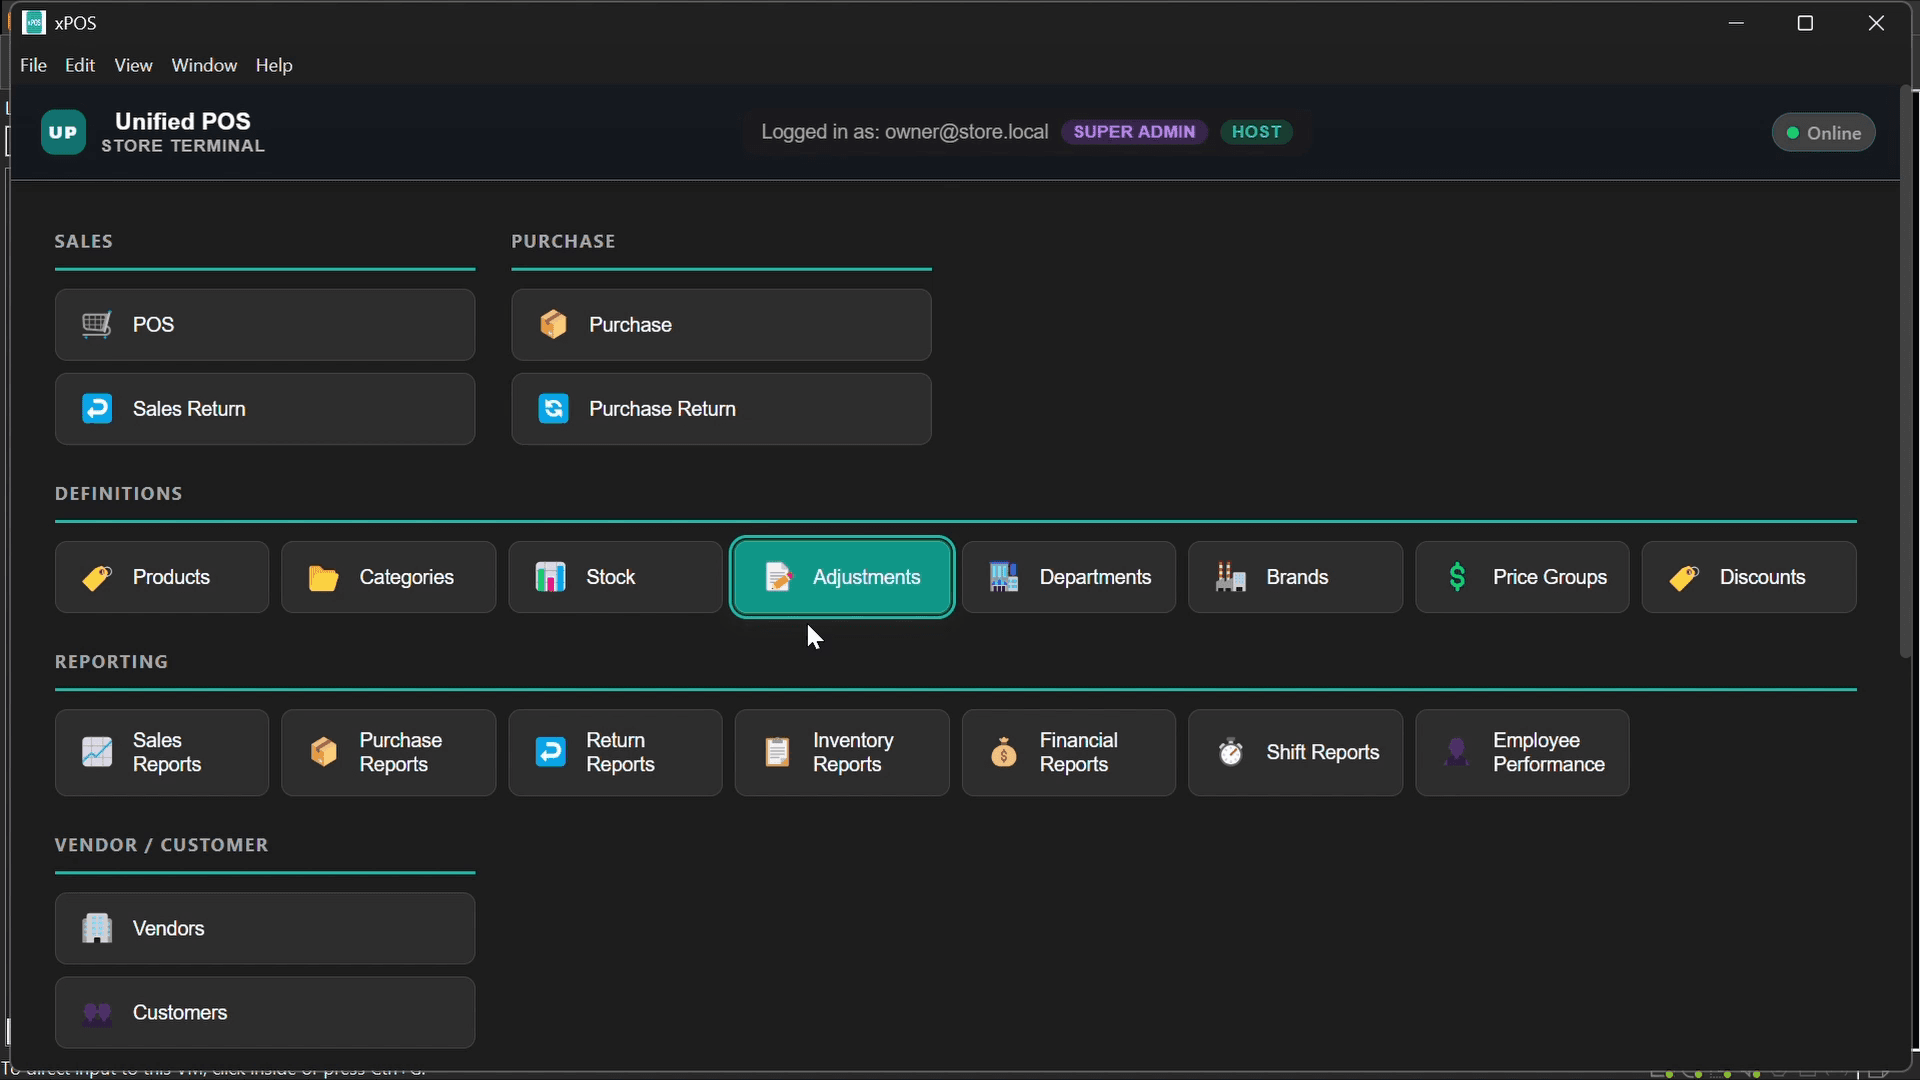Click the Employee Performance person icon
The height and width of the screenshot is (1080, 1920).
tap(1457, 752)
